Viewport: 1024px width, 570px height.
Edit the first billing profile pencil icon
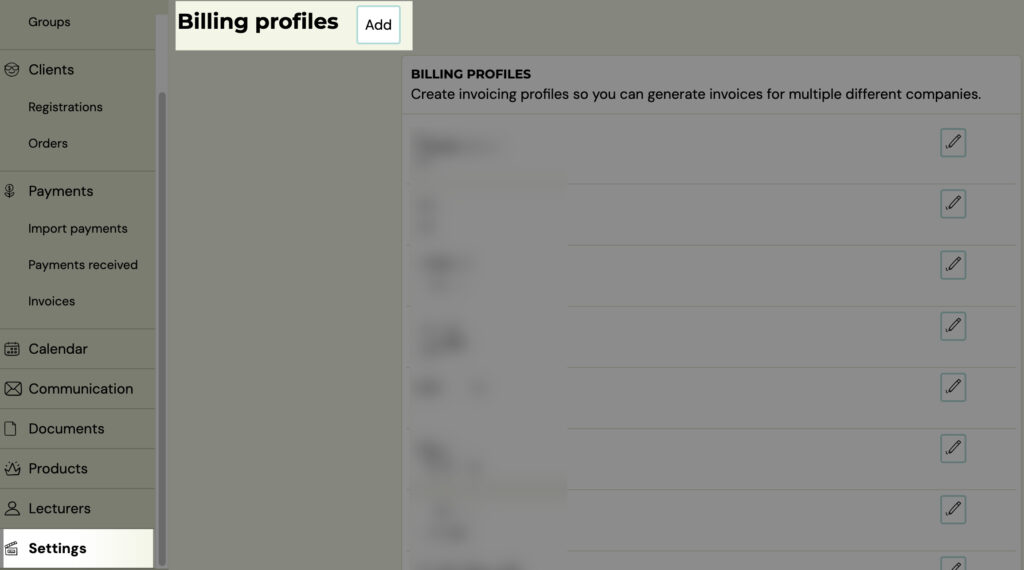click(953, 142)
